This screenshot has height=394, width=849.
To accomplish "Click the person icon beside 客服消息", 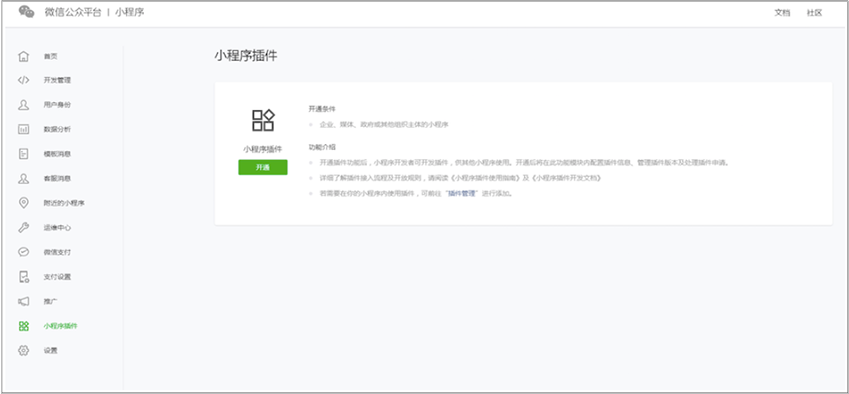I will [23, 179].
